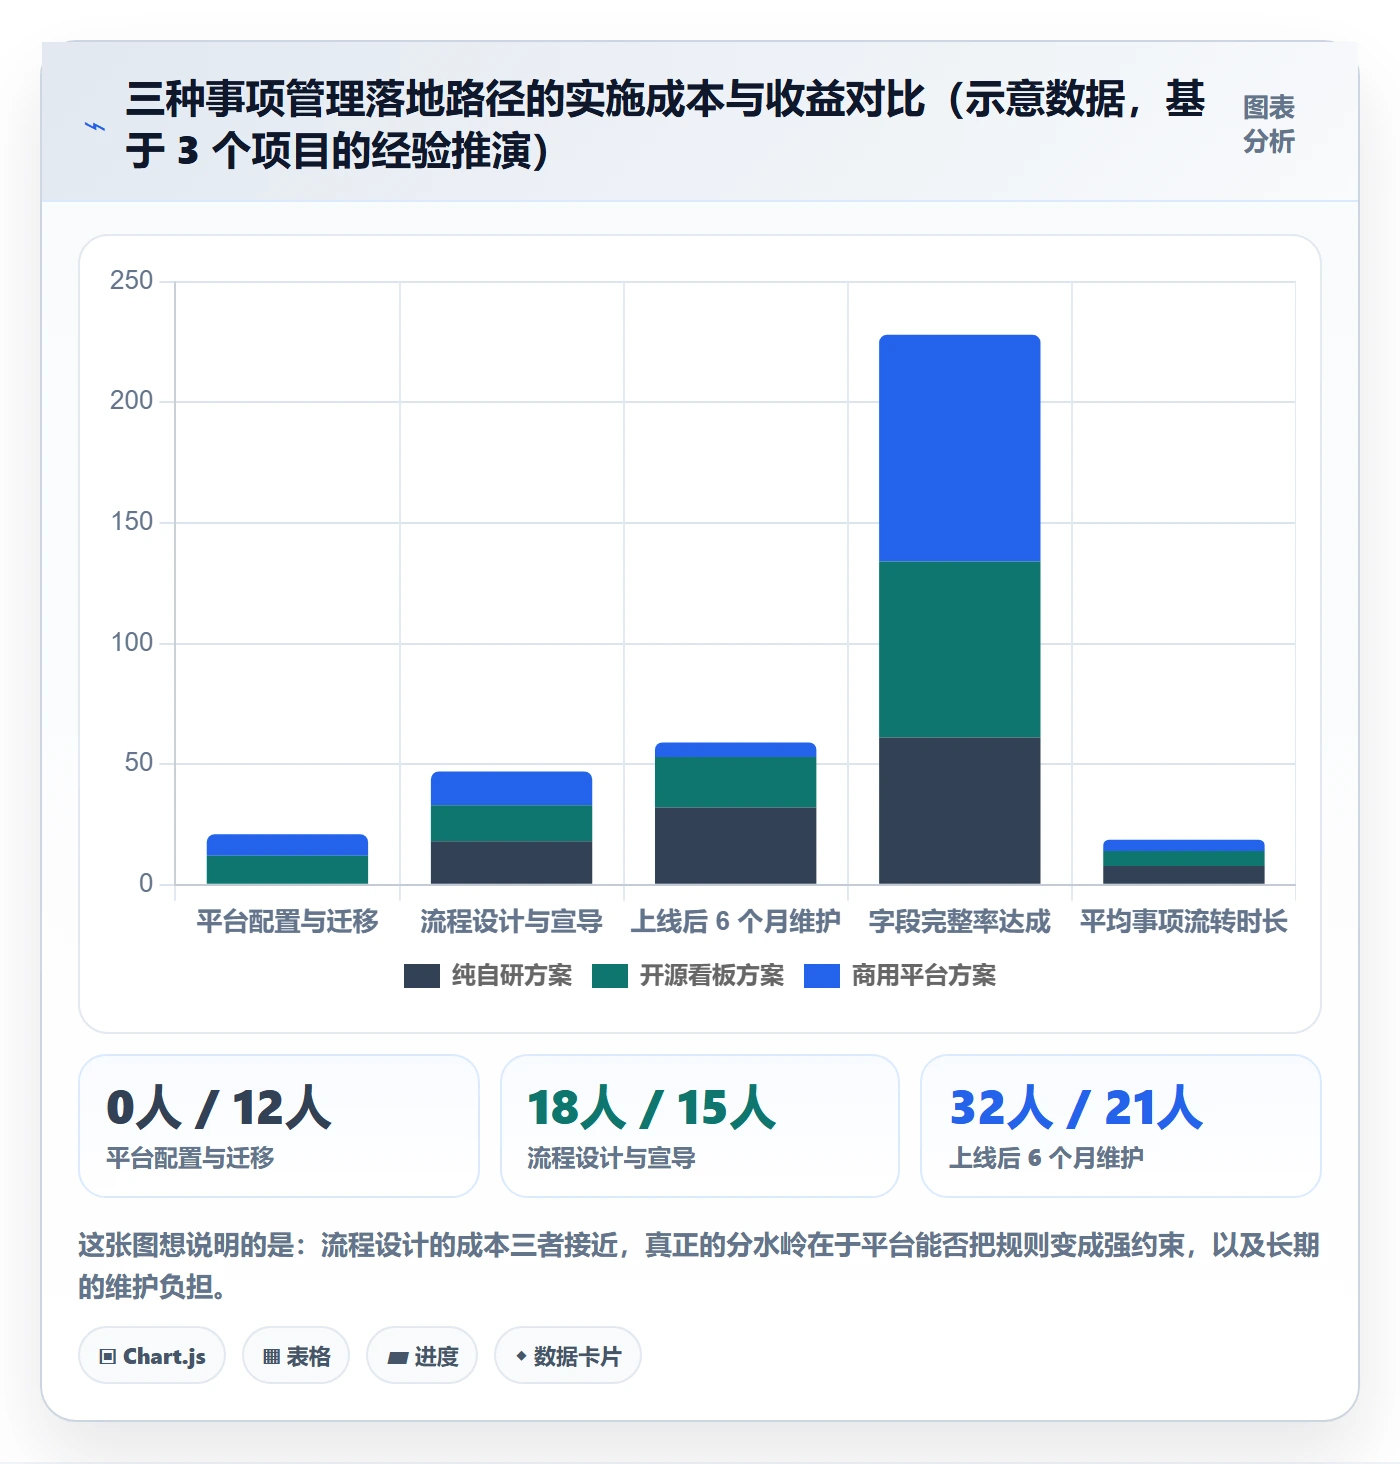
Task: Click the blue segment of 流程设计与宣导 bar
Action: tap(512, 789)
